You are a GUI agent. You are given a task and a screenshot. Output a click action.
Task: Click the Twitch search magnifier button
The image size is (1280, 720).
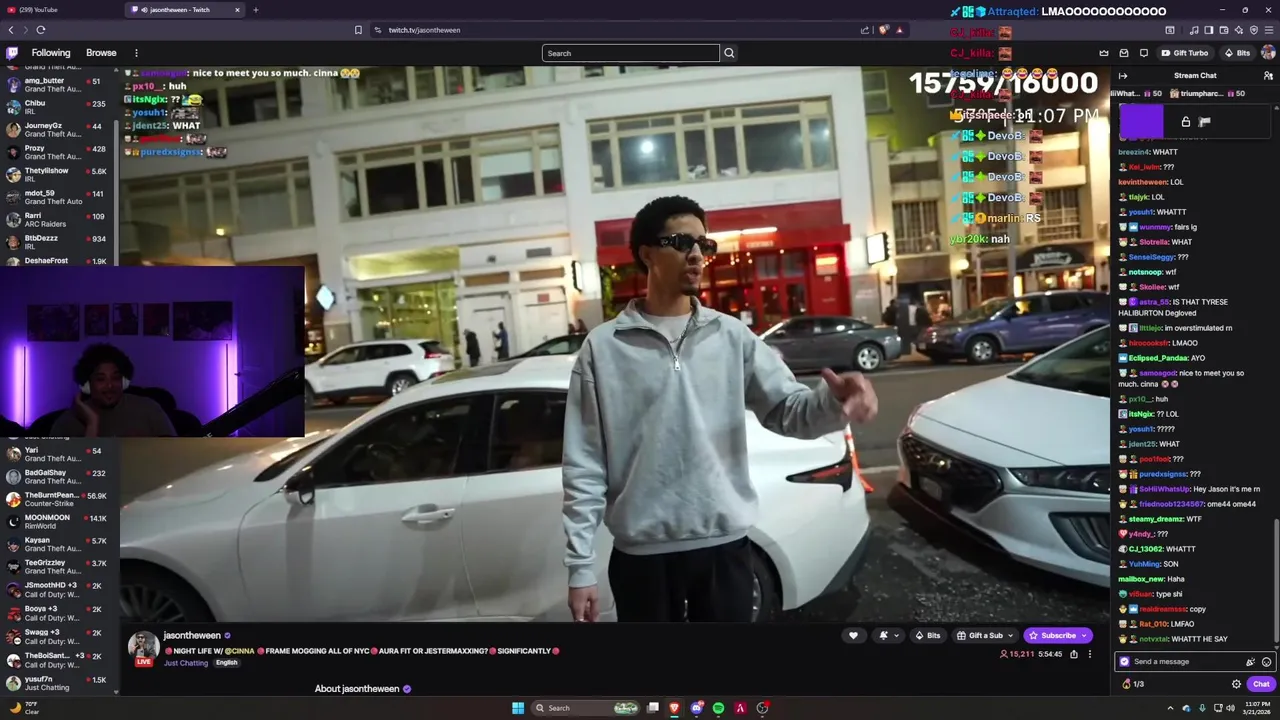[x=729, y=53]
